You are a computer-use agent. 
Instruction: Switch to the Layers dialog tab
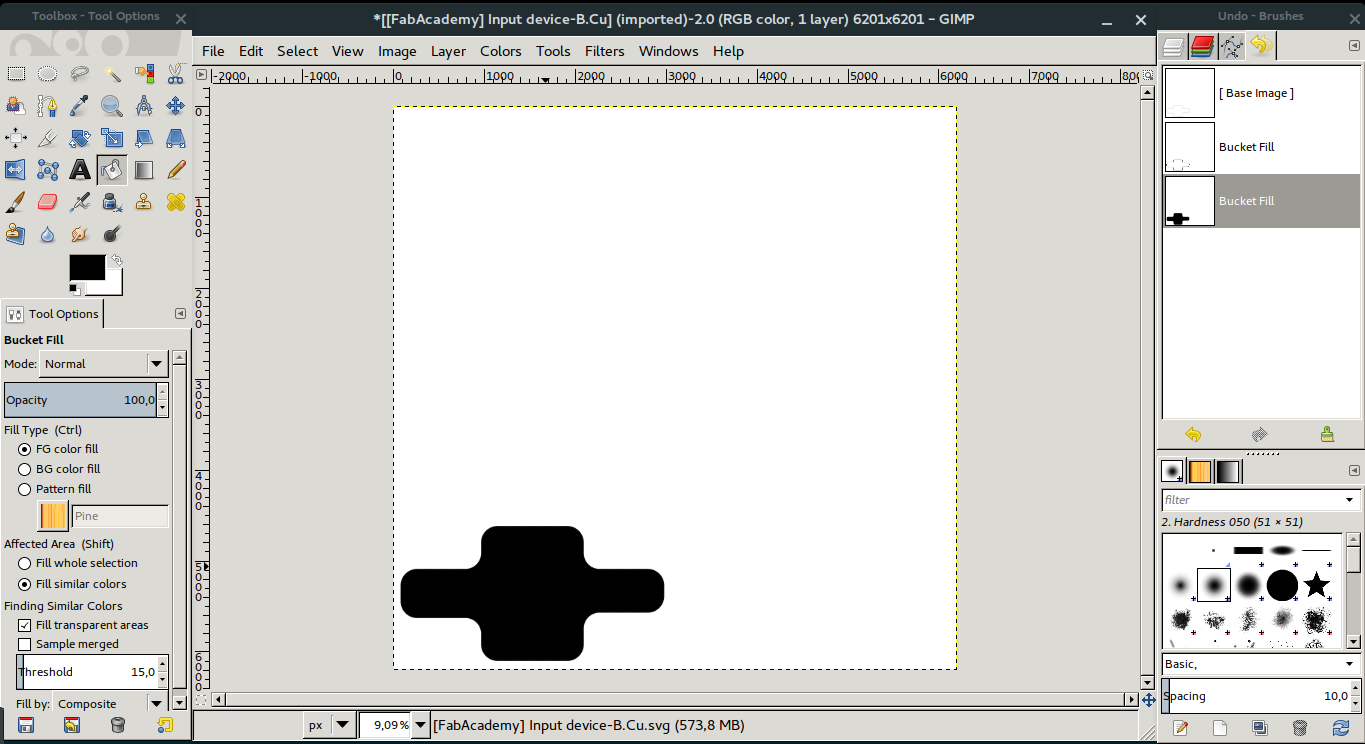tap(1172, 45)
